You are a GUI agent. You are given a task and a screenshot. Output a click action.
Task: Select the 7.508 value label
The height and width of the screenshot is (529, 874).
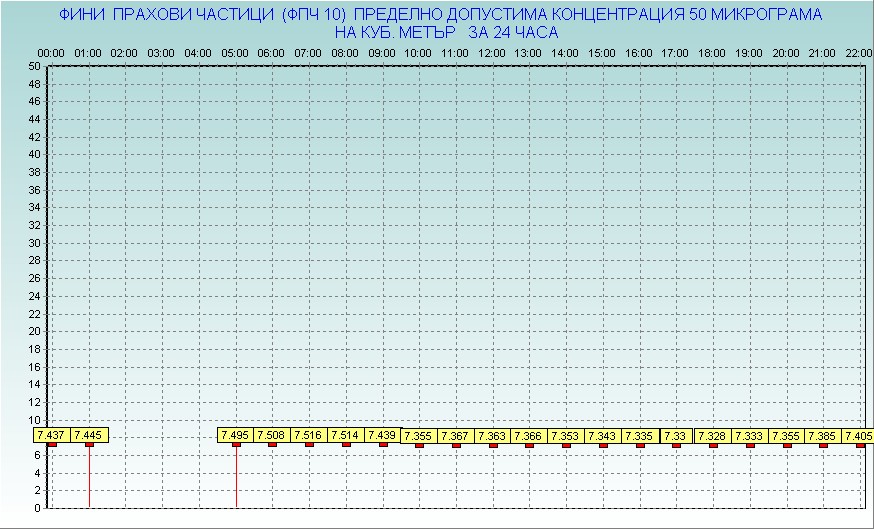272,435
